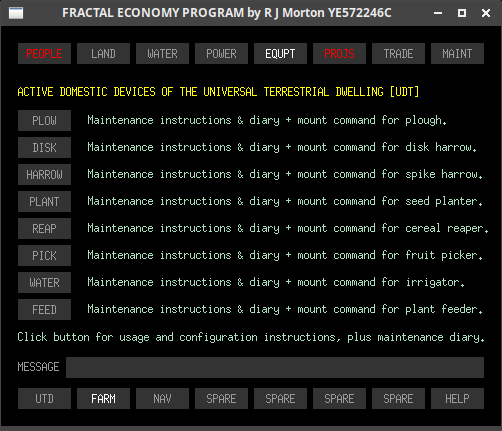The width and height of the screenshot is (502, 431).
Task: Click the text ending 'for plough.'
Action: coord(267,120)
